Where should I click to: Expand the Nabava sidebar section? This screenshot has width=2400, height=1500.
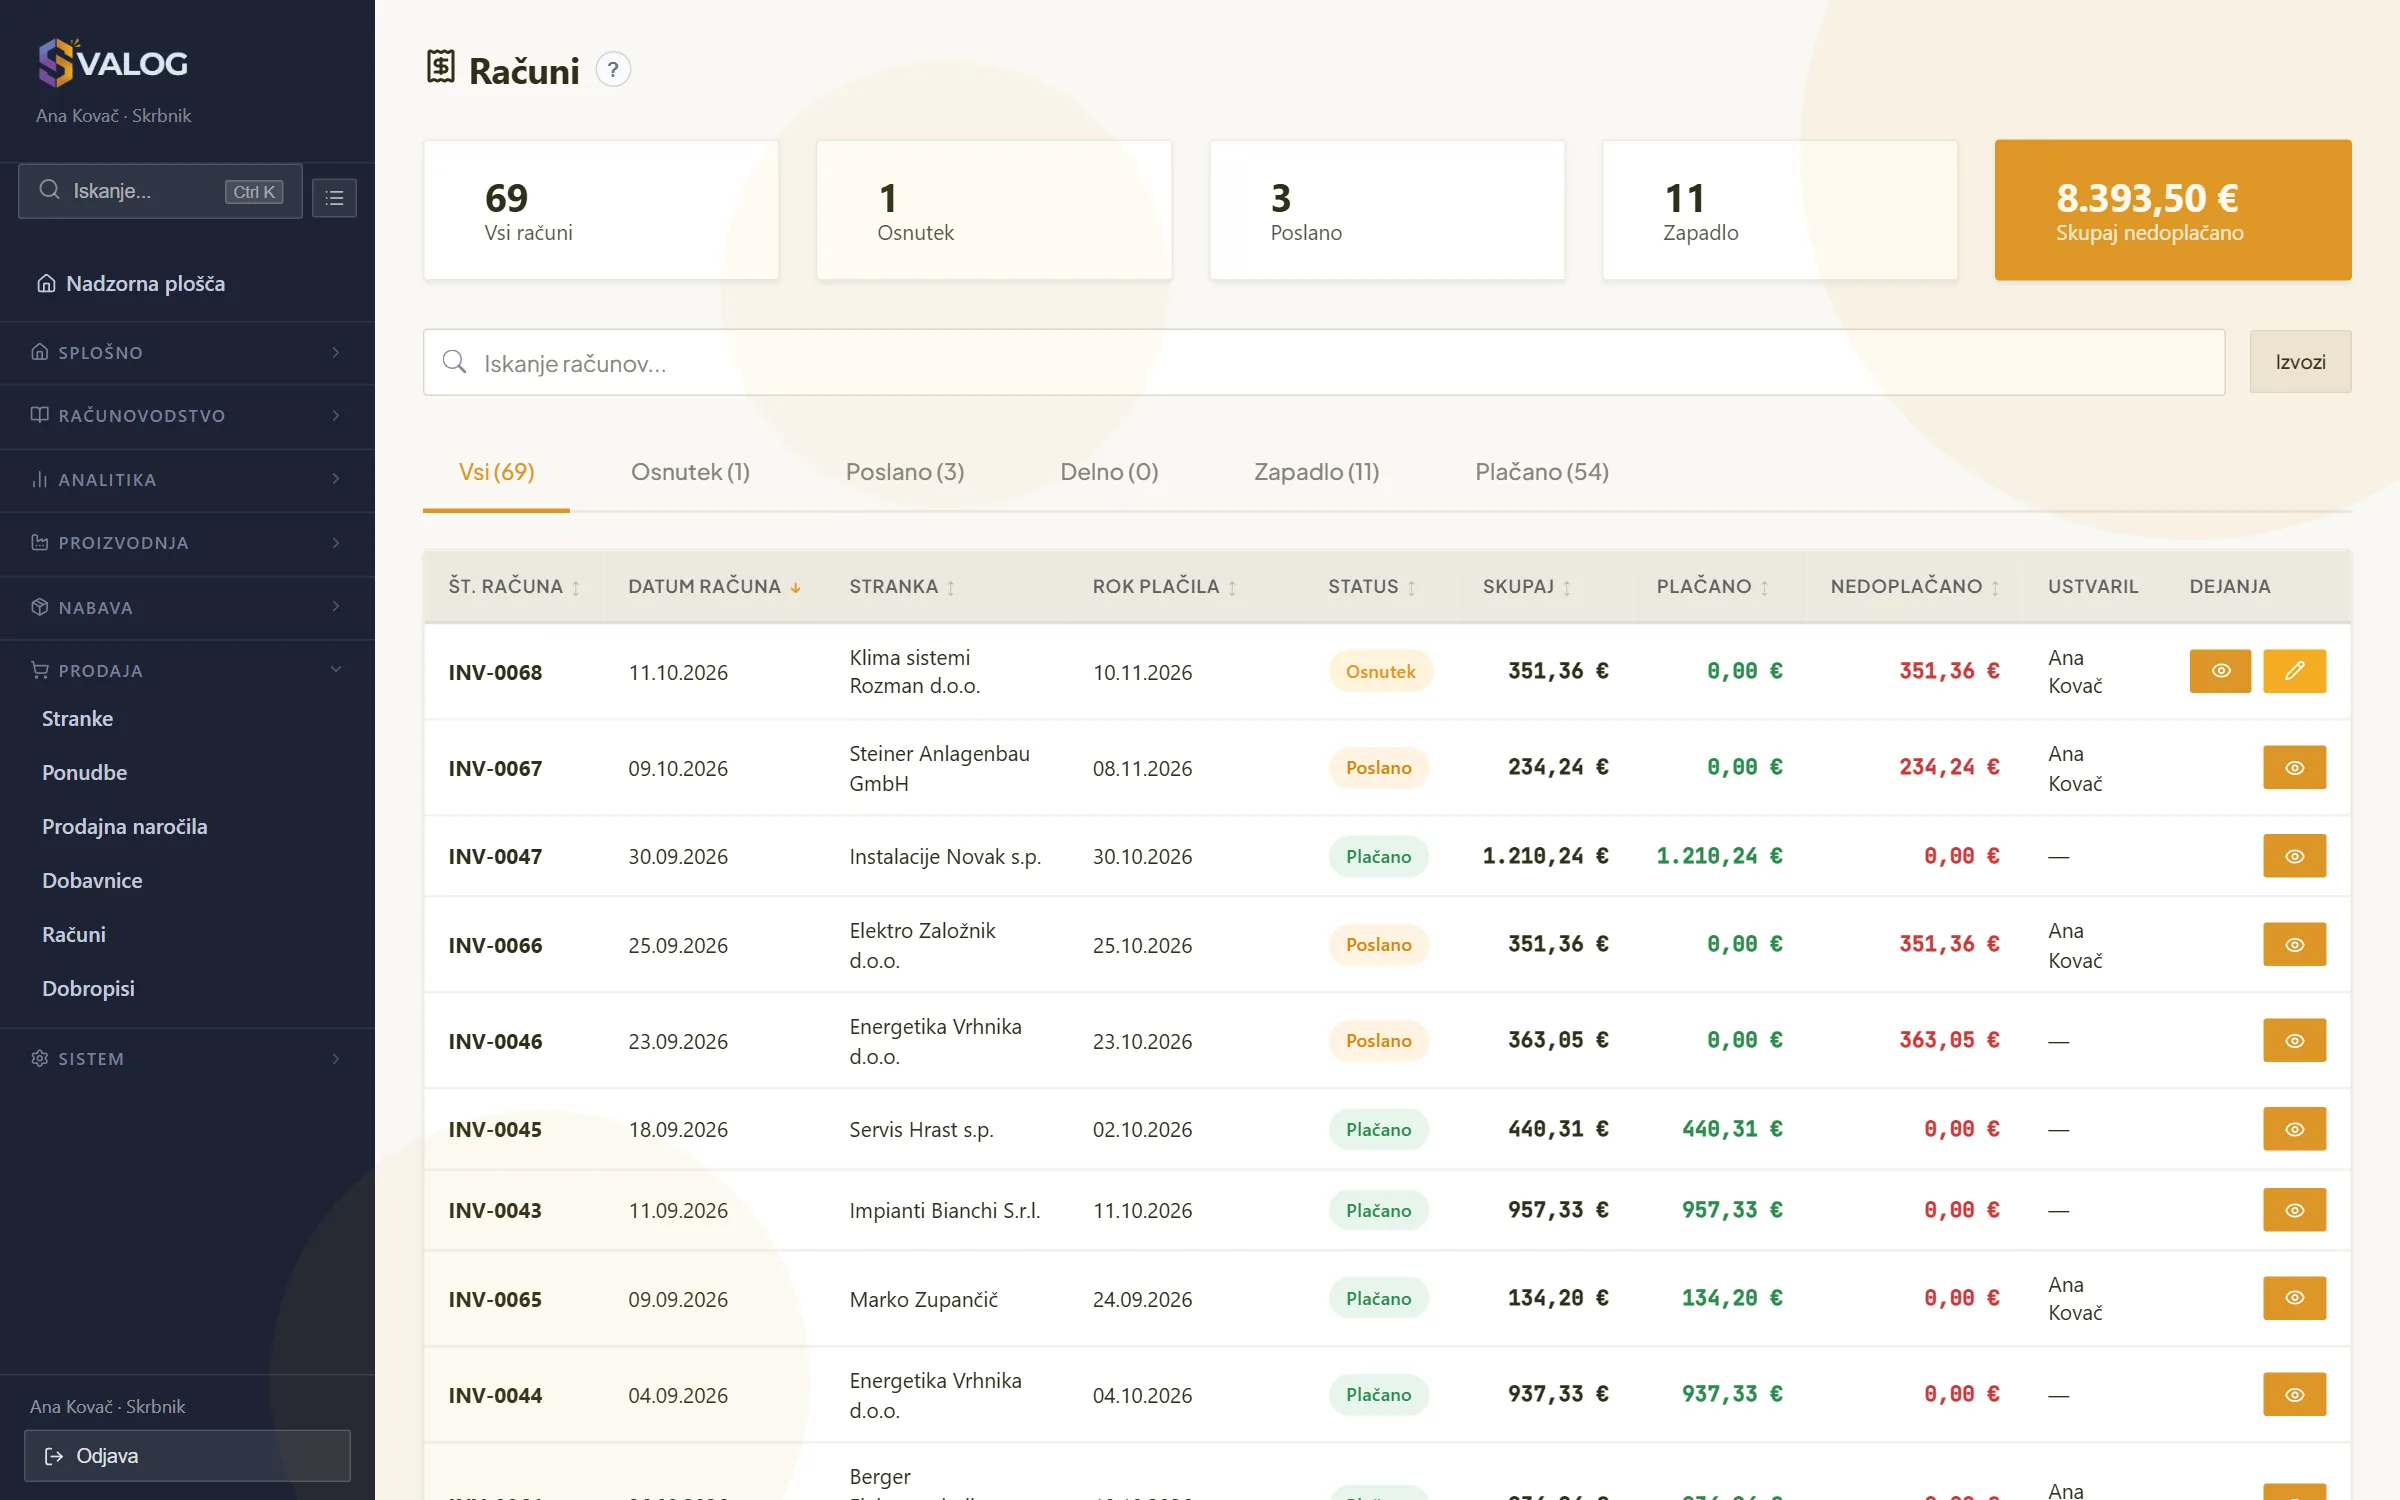187,608
